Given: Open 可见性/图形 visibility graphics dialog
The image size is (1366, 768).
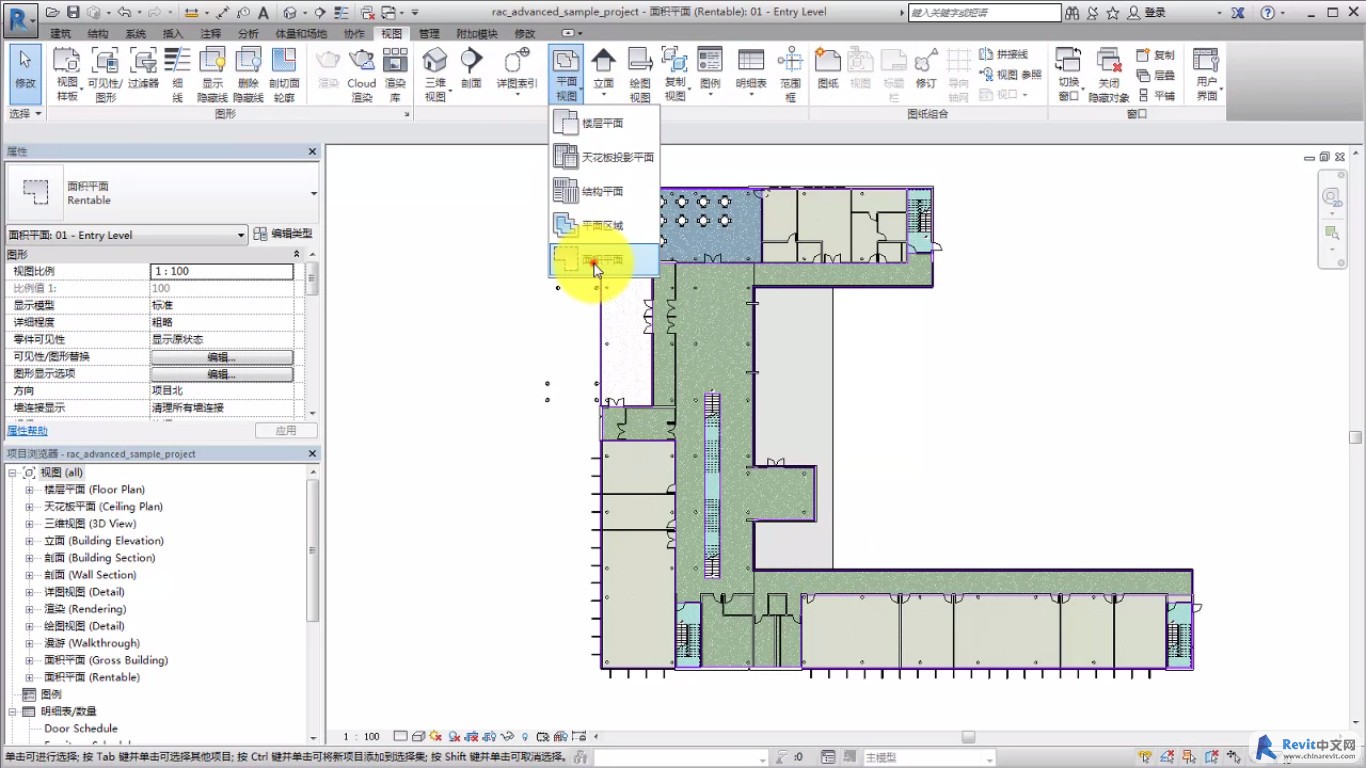Looking at the screenshot, I should 105,74.
